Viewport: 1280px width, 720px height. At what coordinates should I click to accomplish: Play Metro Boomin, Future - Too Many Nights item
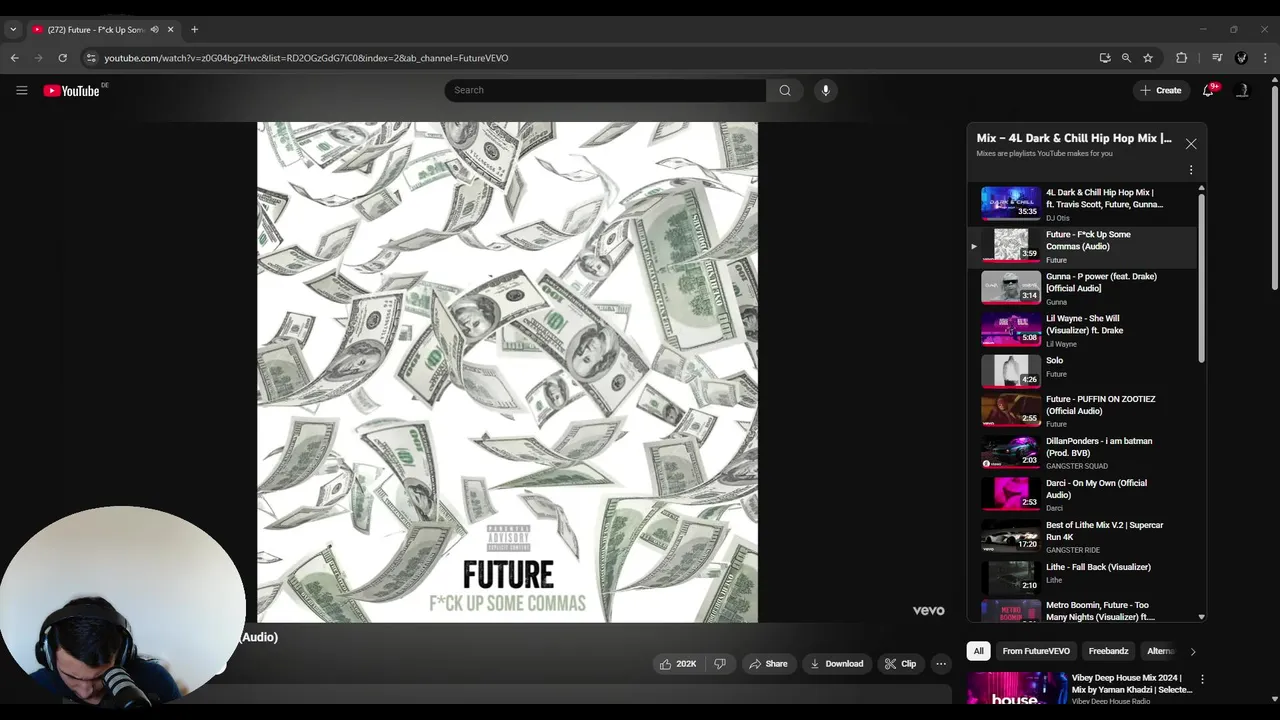point(1082,611)
